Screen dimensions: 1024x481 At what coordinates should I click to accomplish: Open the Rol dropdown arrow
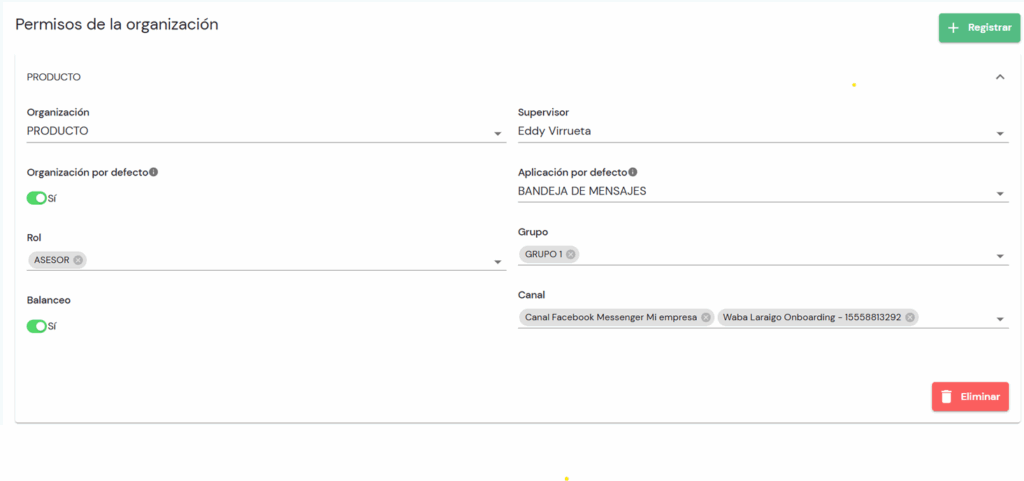[x=497, y=262]
